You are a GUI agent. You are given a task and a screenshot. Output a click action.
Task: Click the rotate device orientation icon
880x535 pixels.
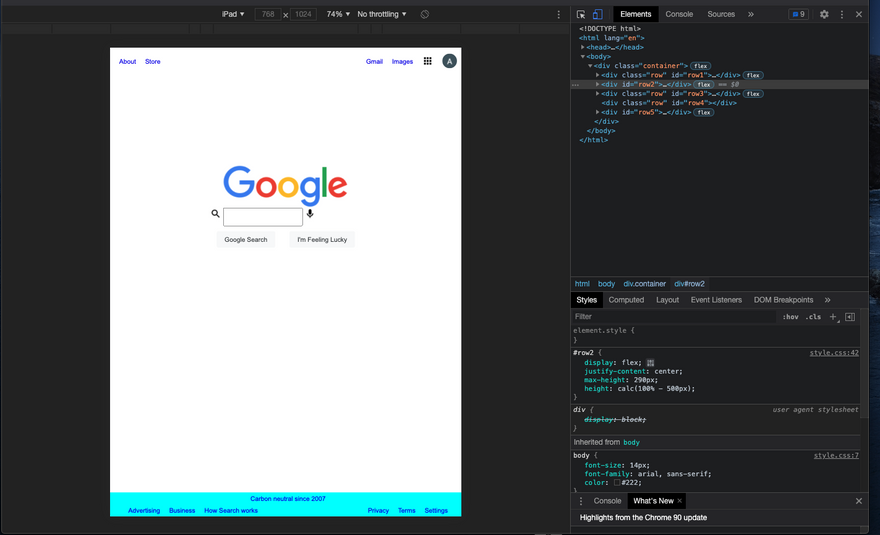click(425, 15)
